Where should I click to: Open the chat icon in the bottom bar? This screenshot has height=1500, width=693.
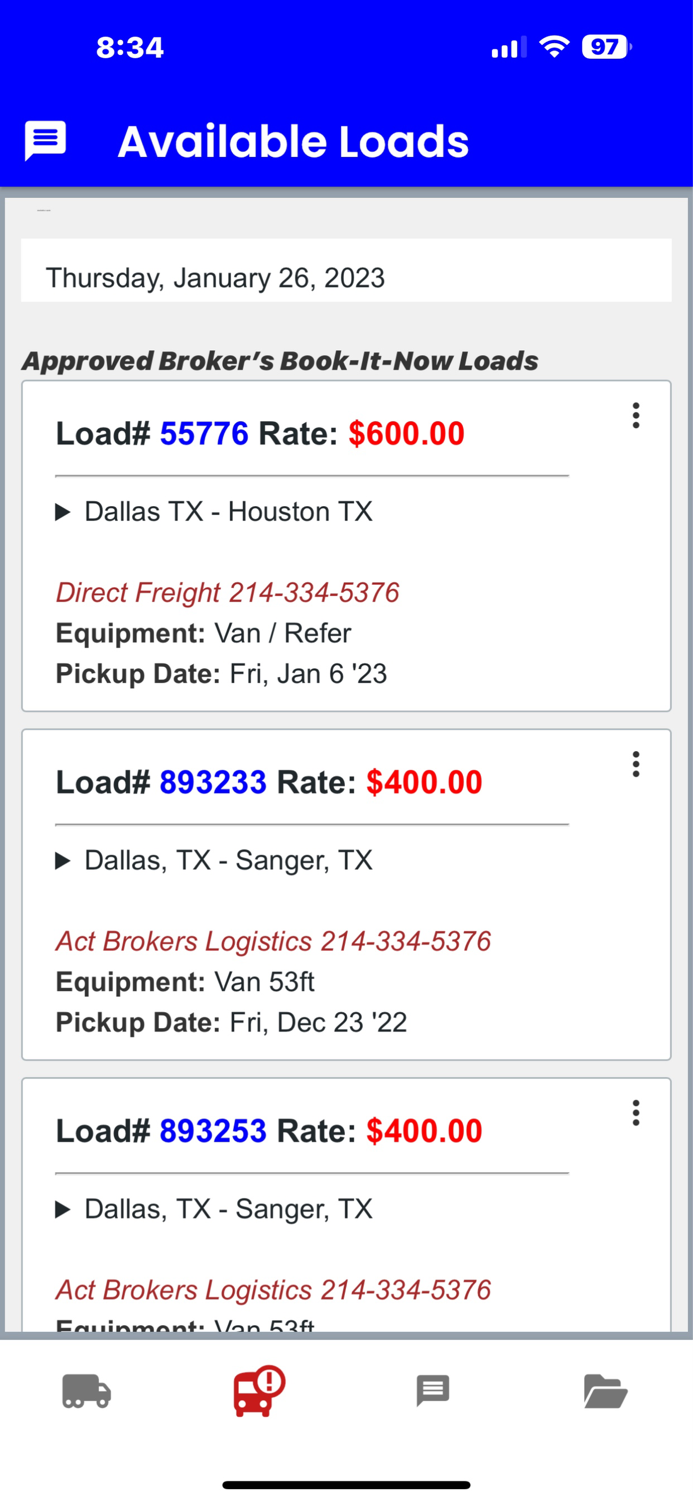432,1391
